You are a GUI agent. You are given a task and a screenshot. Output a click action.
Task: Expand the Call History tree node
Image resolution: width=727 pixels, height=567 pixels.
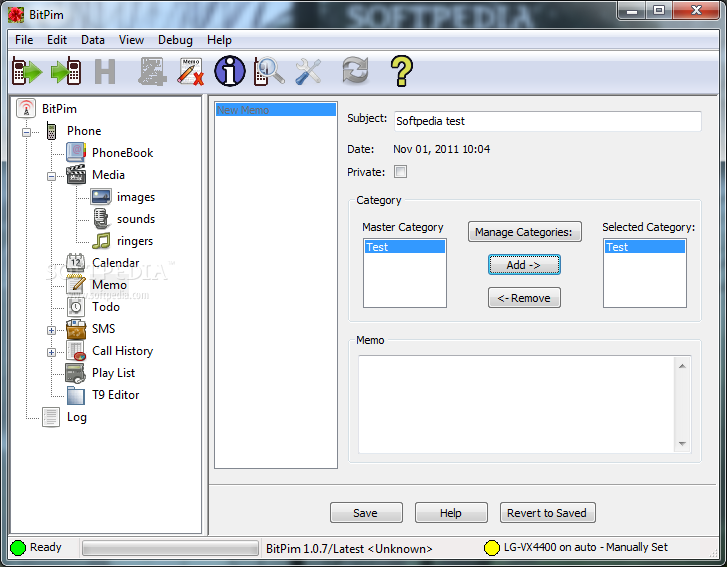[x=51, y=352]
